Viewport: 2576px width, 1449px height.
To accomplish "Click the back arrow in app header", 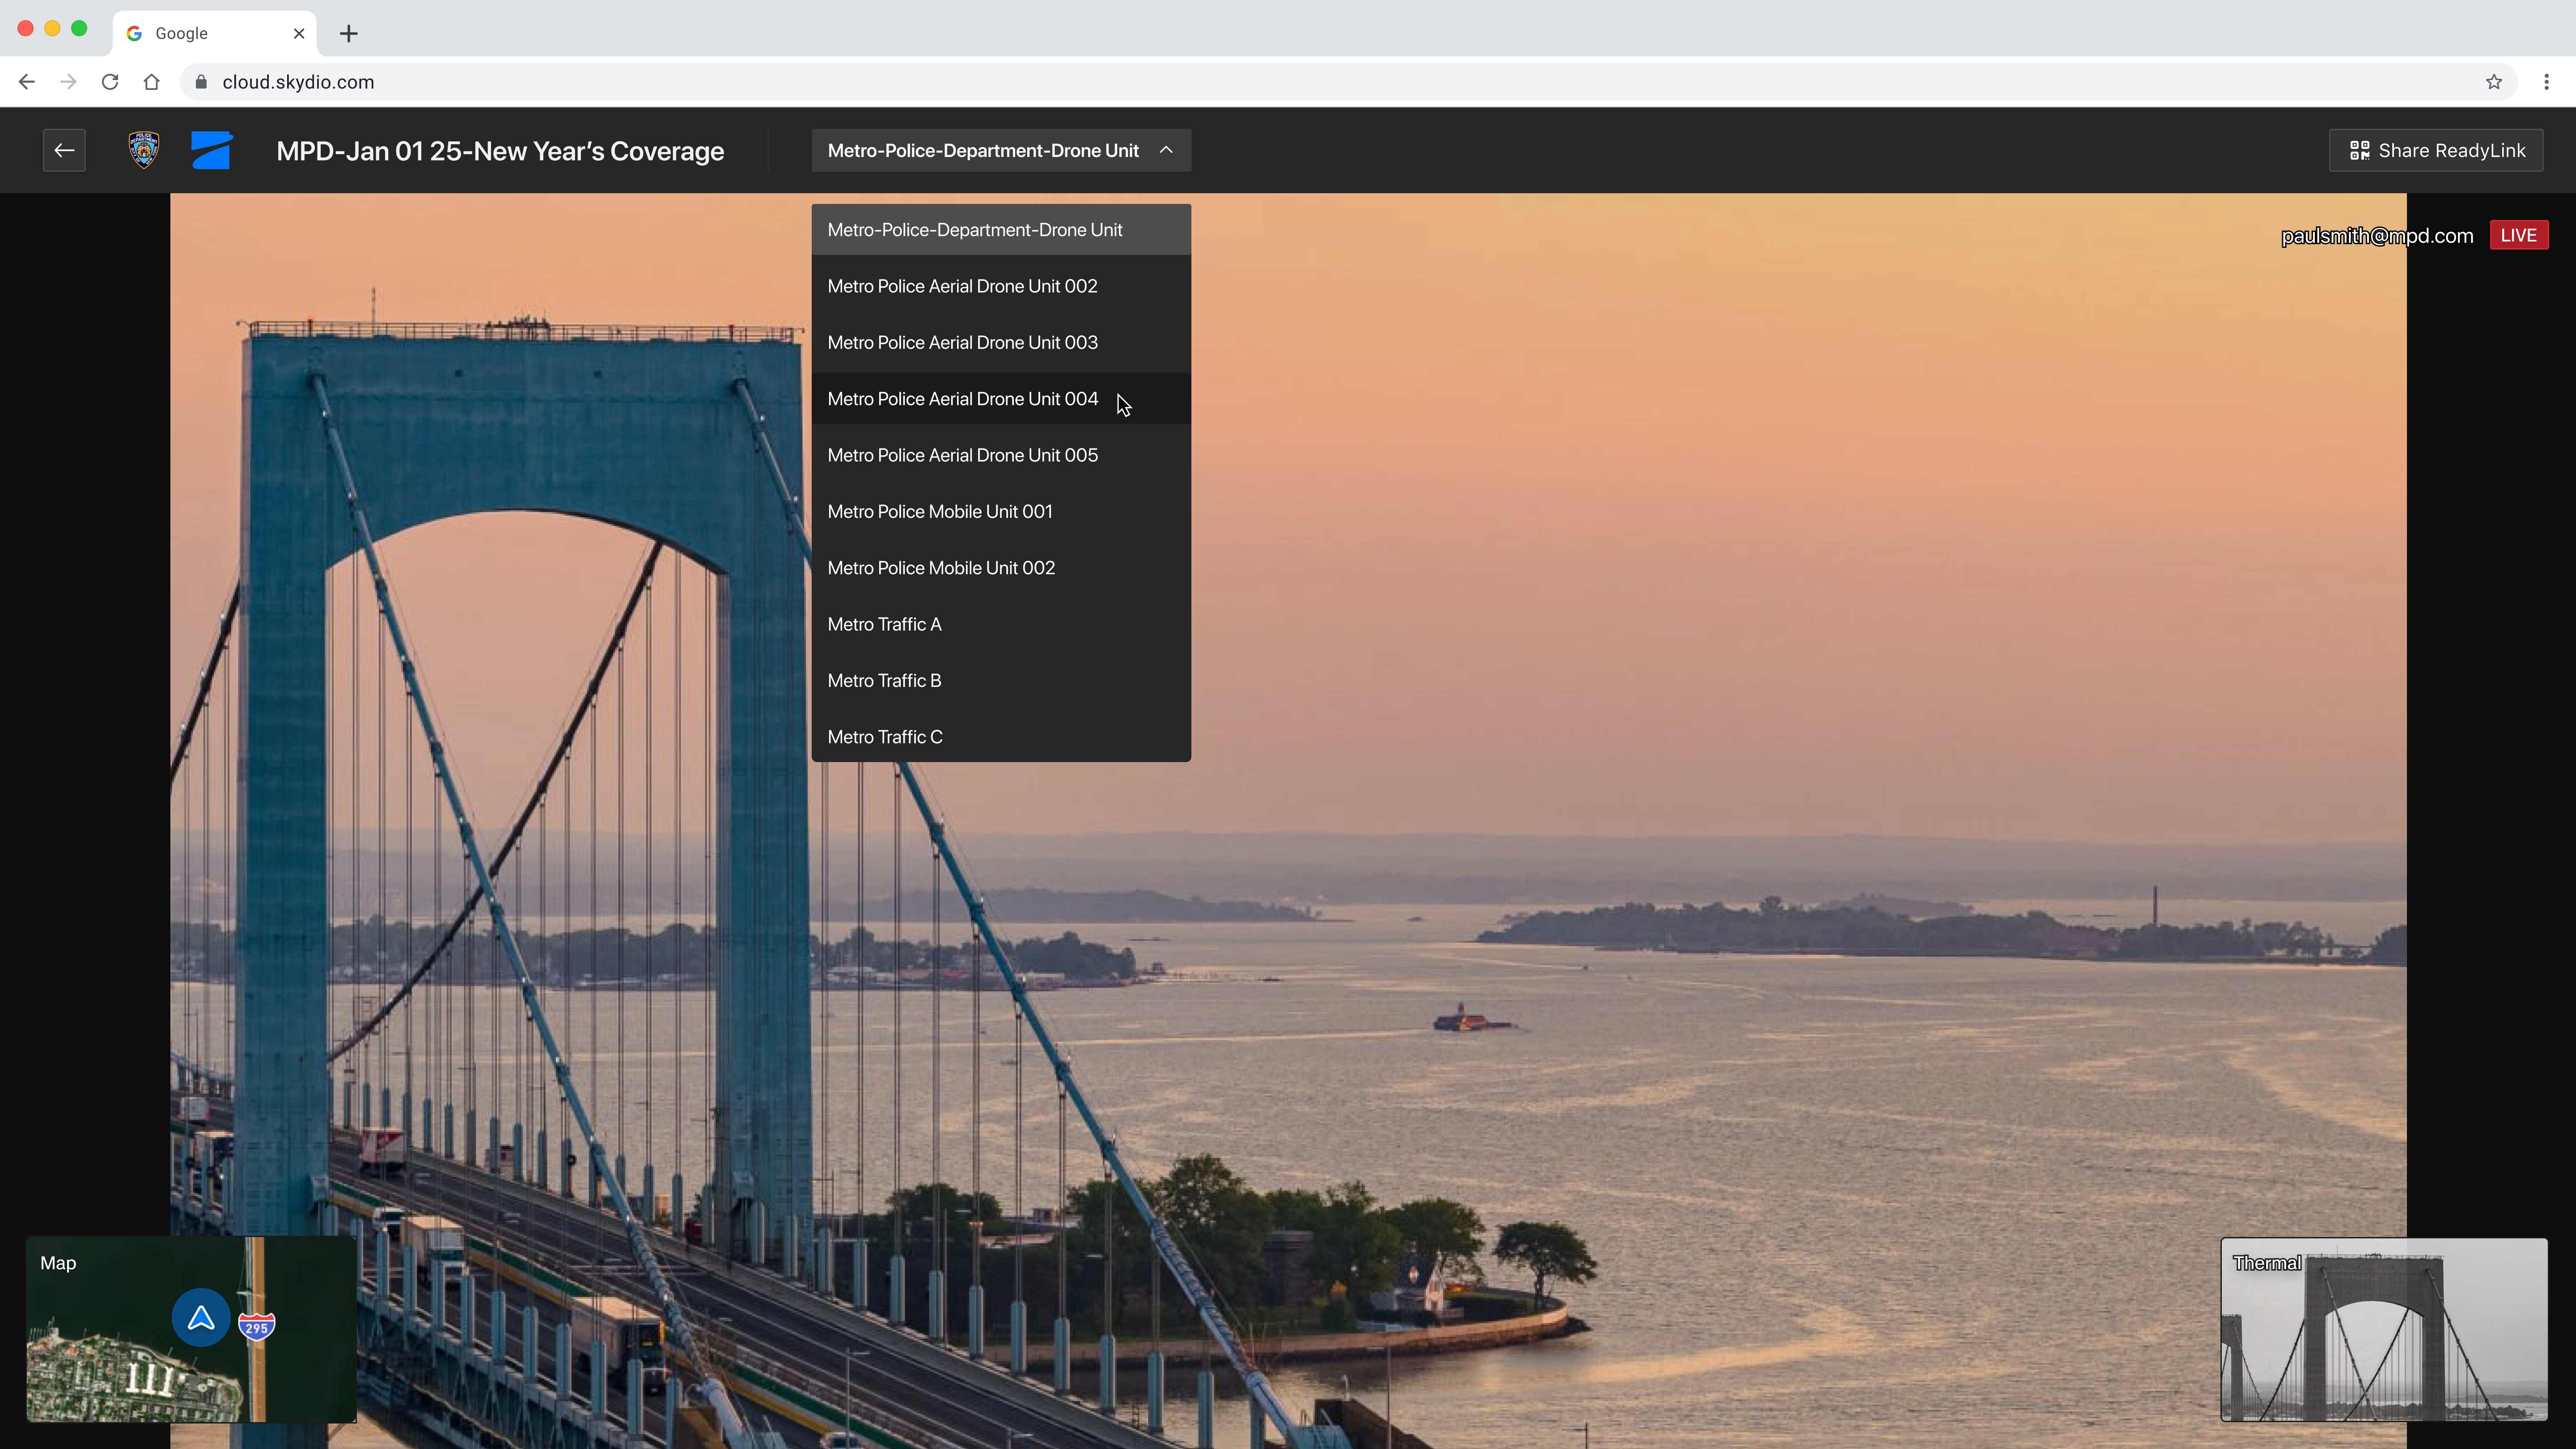I will coord(64,150).
